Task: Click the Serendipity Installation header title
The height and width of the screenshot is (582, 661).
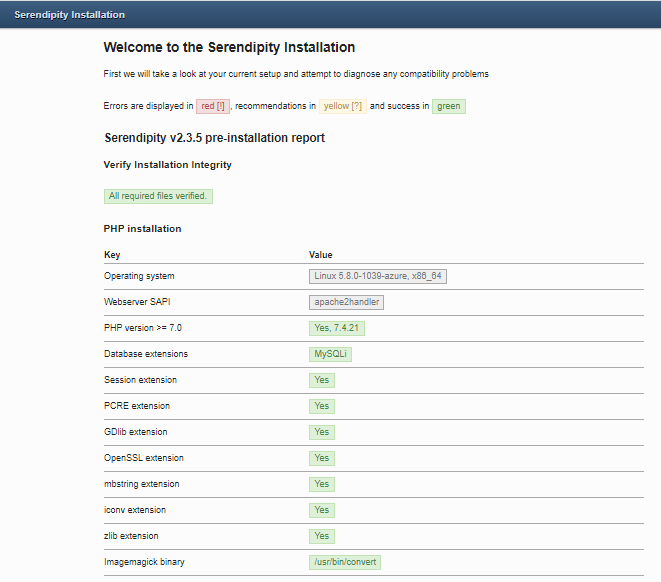Action: 69,15
